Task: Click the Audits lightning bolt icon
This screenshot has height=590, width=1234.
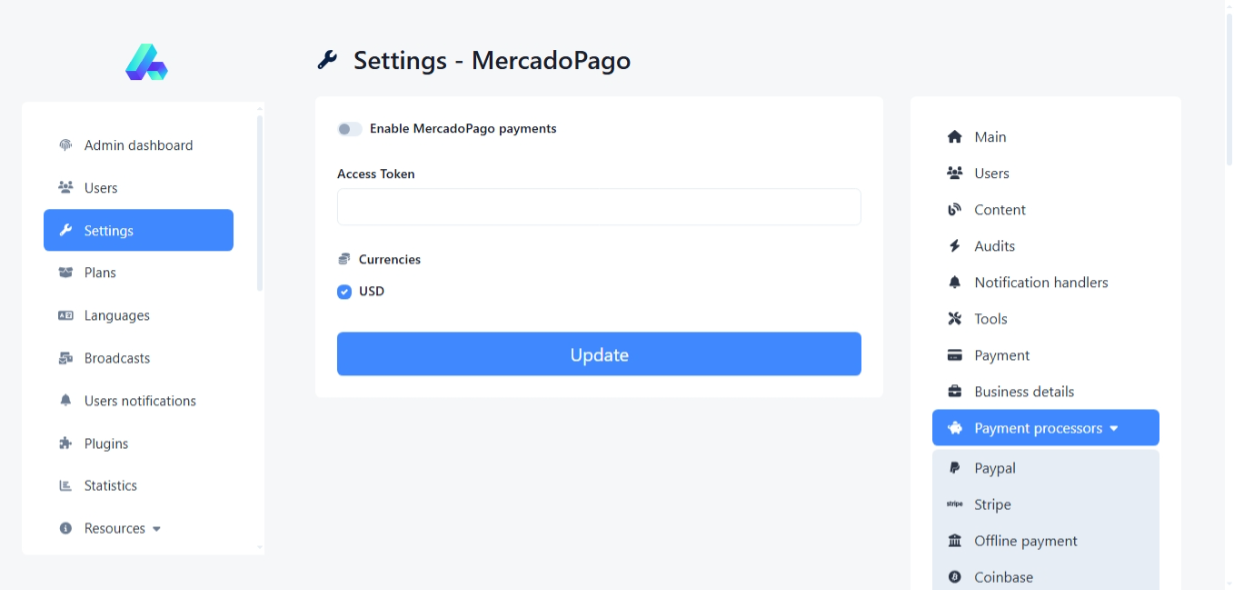Action: pyautogui.click(x=954, y=246)
